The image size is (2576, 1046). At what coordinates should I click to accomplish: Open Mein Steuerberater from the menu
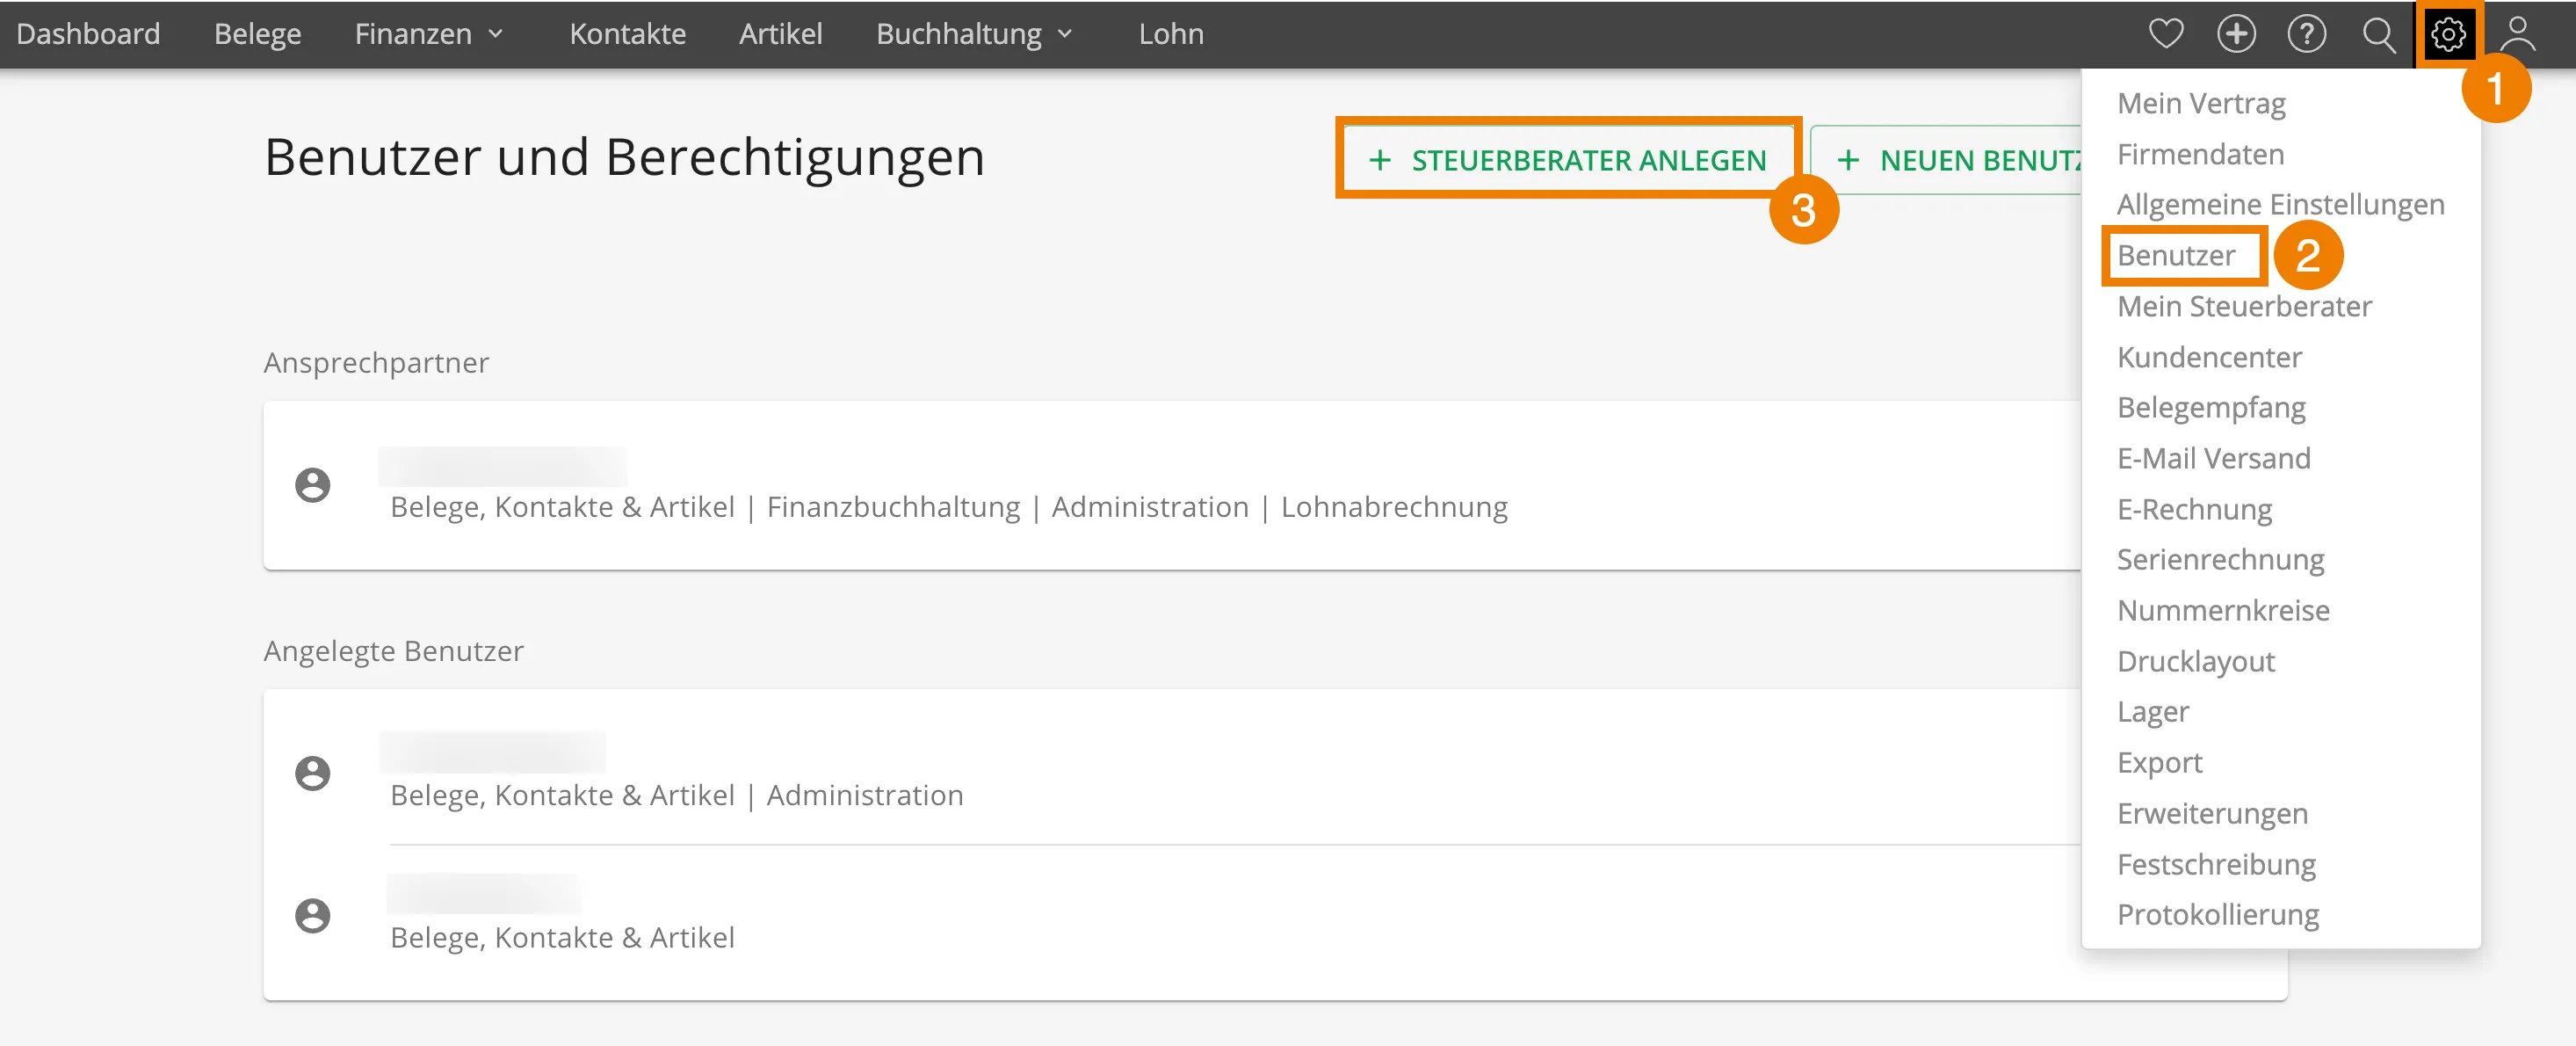[x=2244, y=306]
